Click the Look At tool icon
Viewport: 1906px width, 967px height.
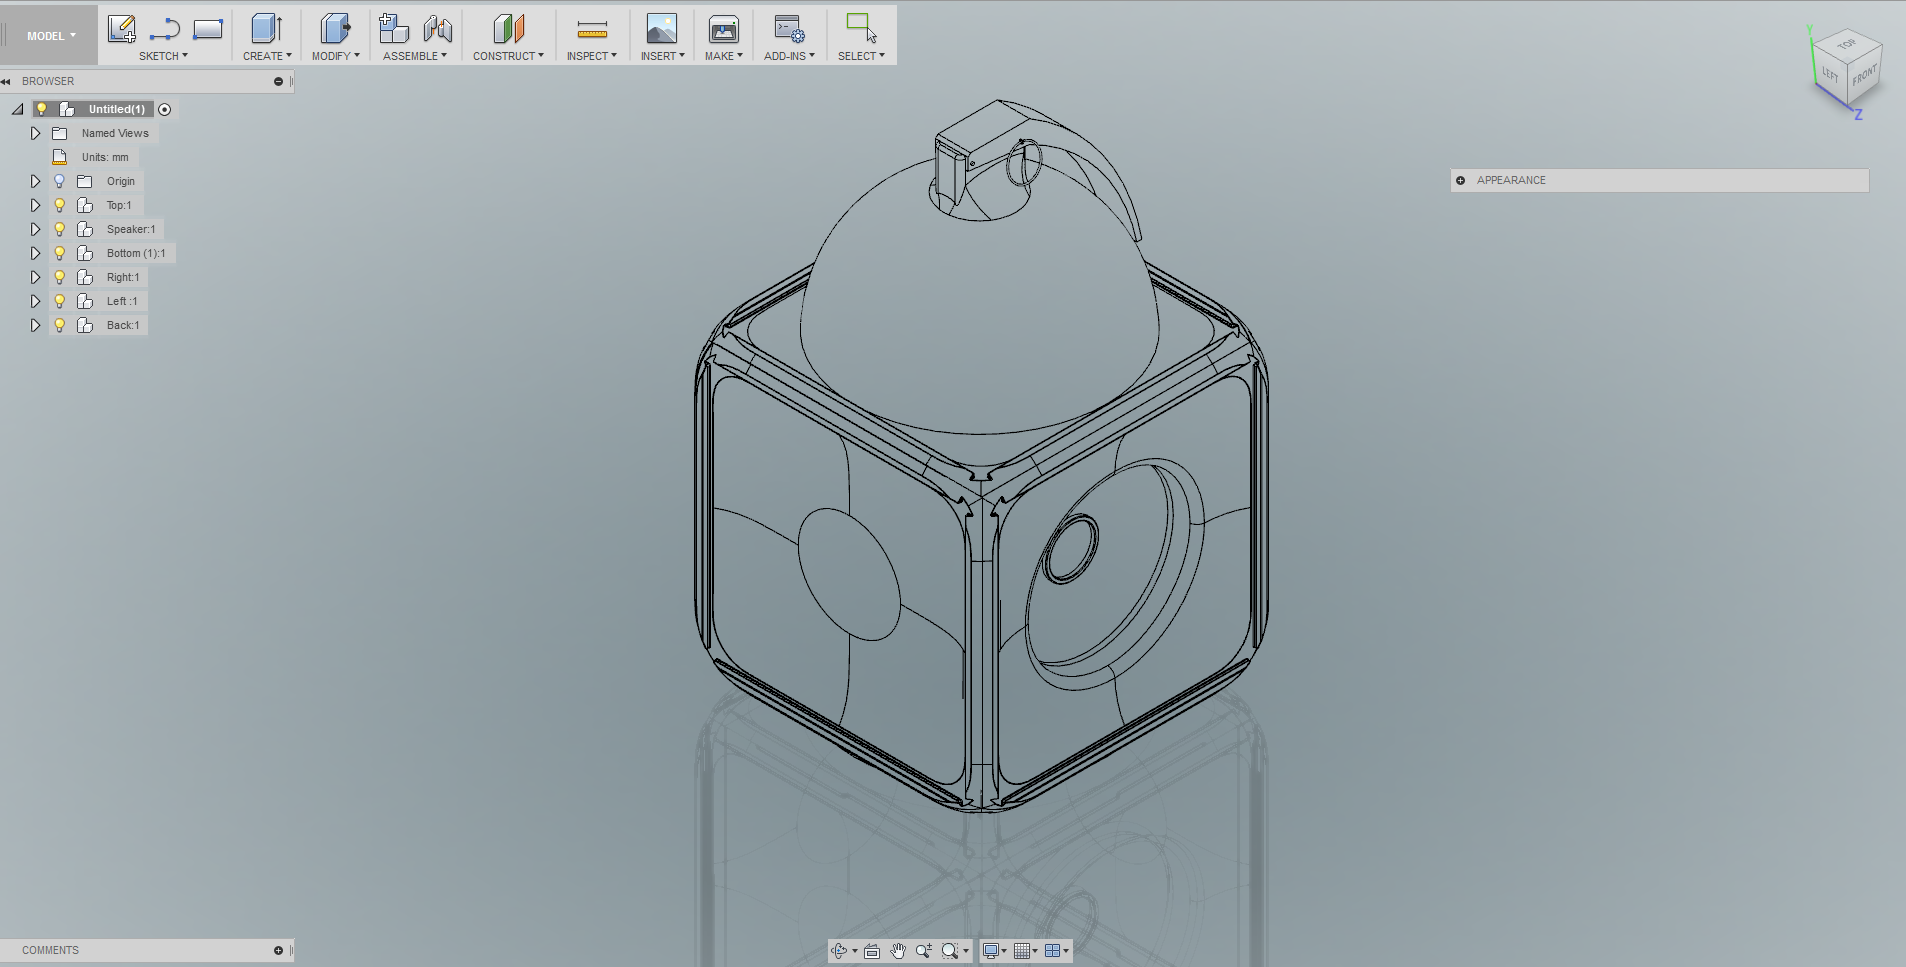pyautogui.click(x=872, y=951)
